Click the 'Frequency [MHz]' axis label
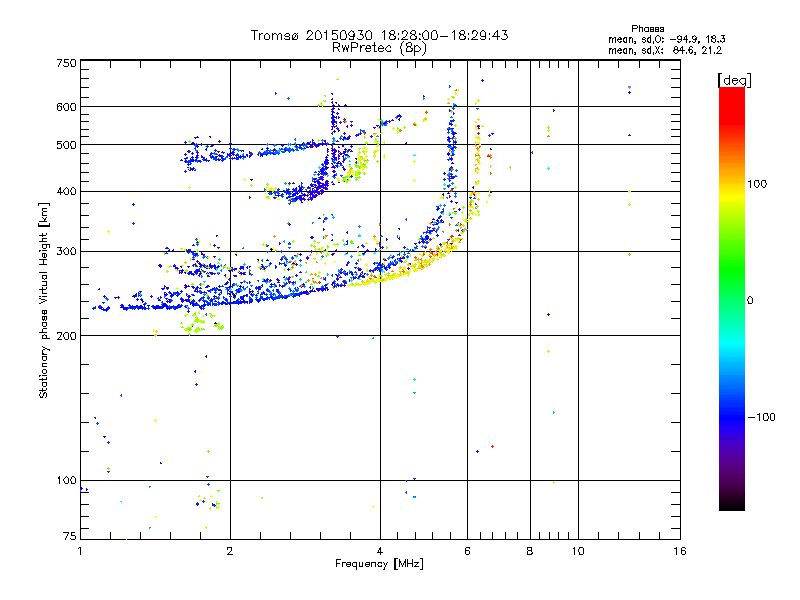Image resolution: width=800 pixels, height=600 pixels. click(379, 564)
